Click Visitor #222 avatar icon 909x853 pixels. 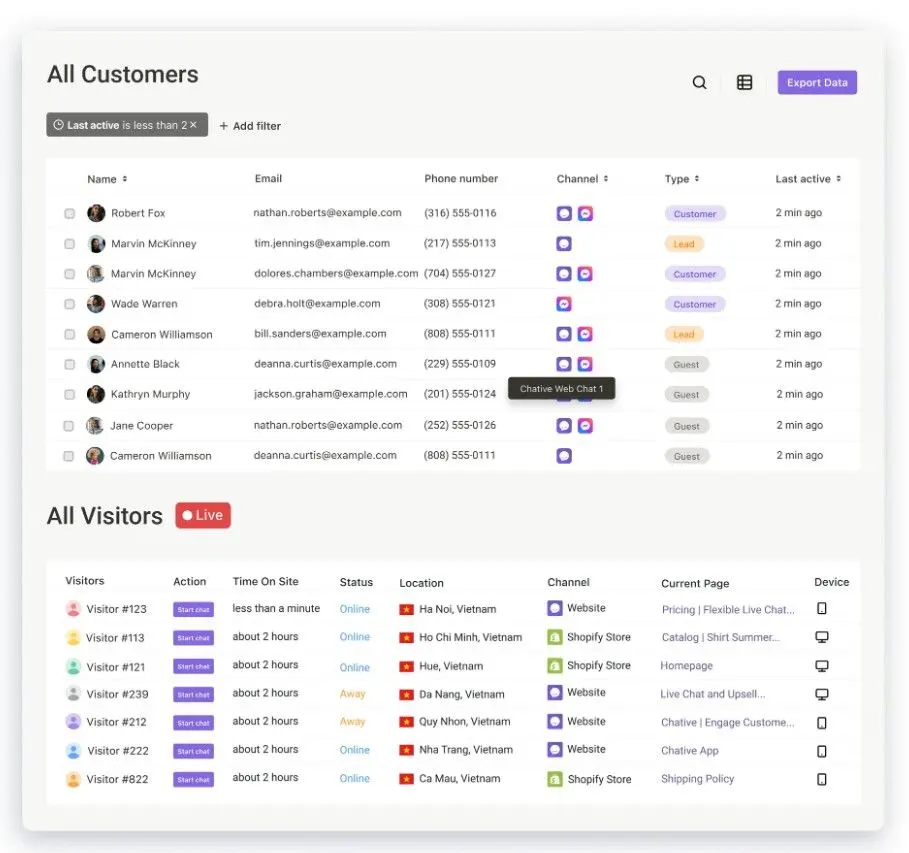[x=74, y=751]
